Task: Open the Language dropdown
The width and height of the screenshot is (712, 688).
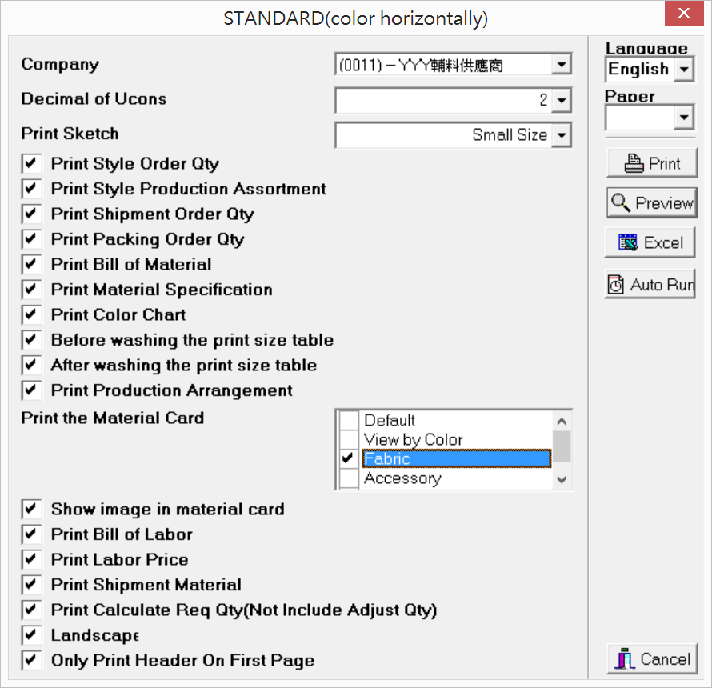Action: (x=684, y=69)
